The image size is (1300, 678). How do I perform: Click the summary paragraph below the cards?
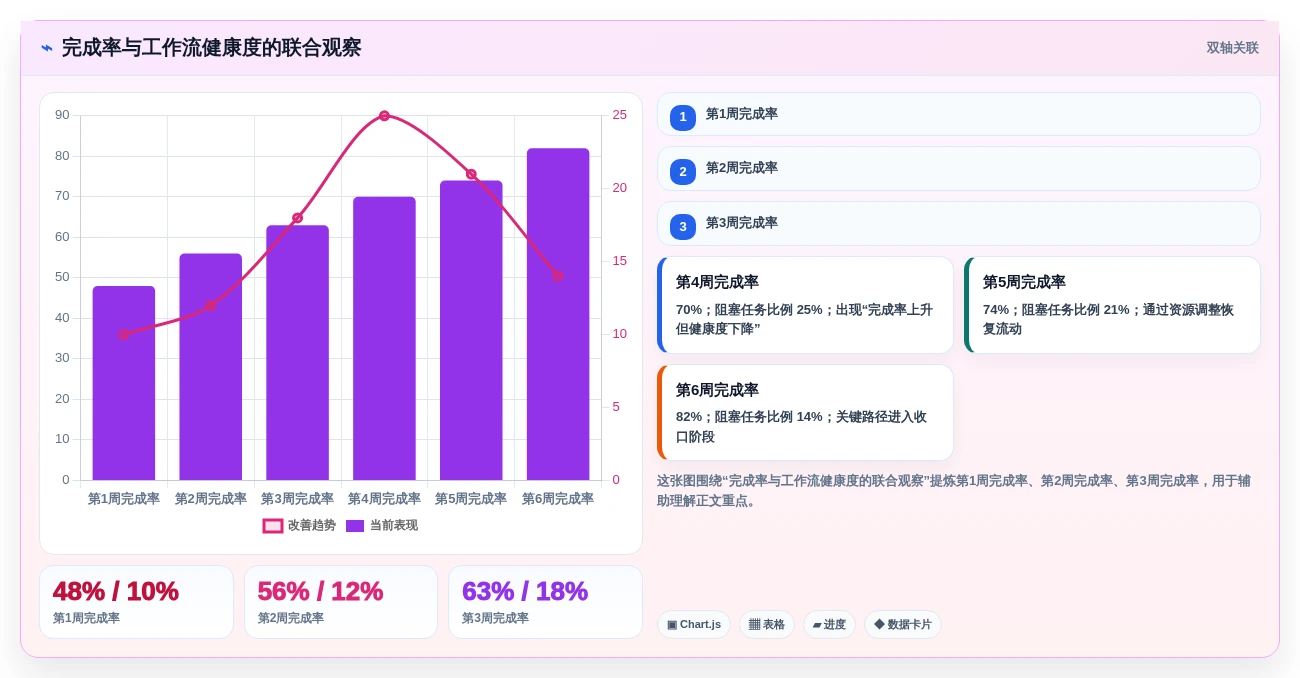[x=954, y=490]
